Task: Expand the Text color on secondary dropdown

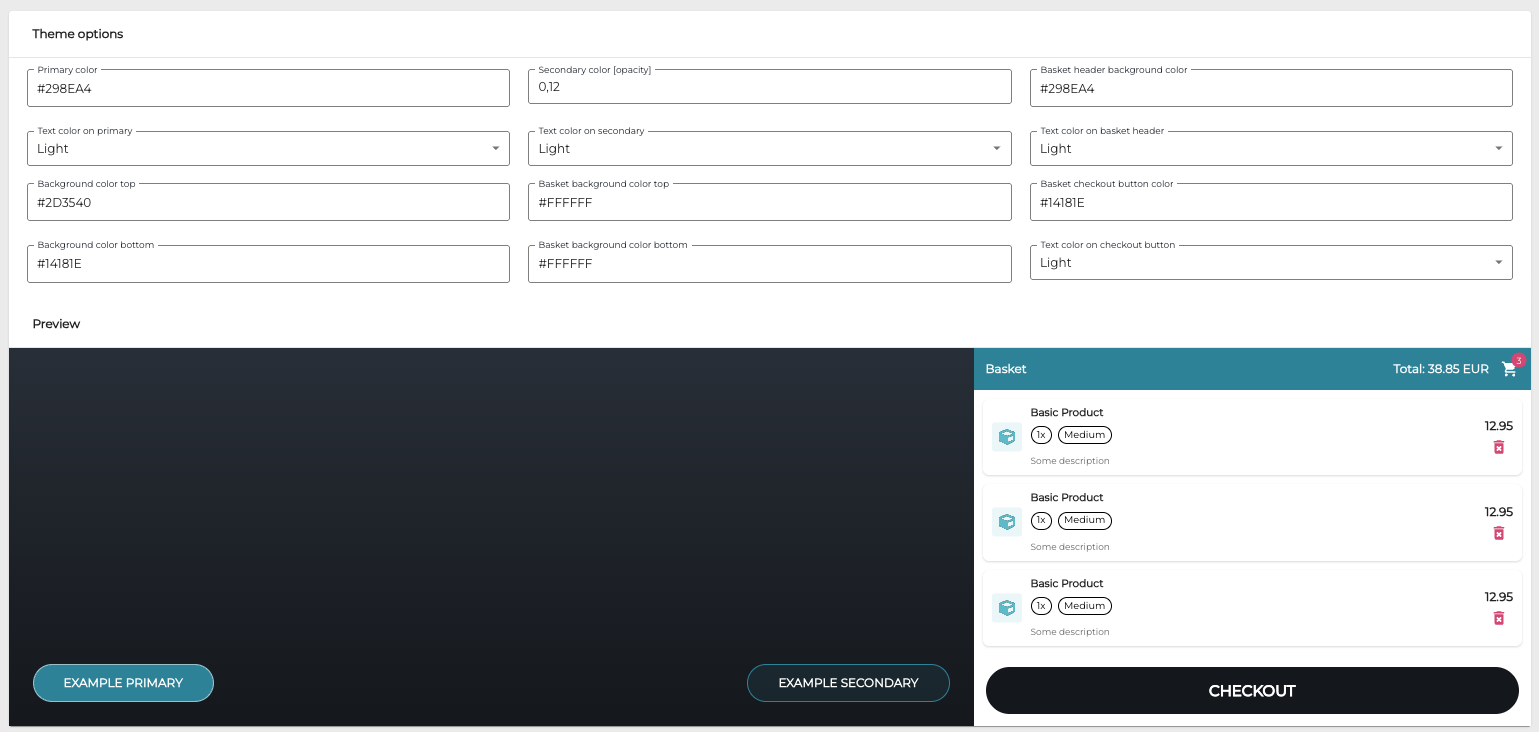Action: 769,149
